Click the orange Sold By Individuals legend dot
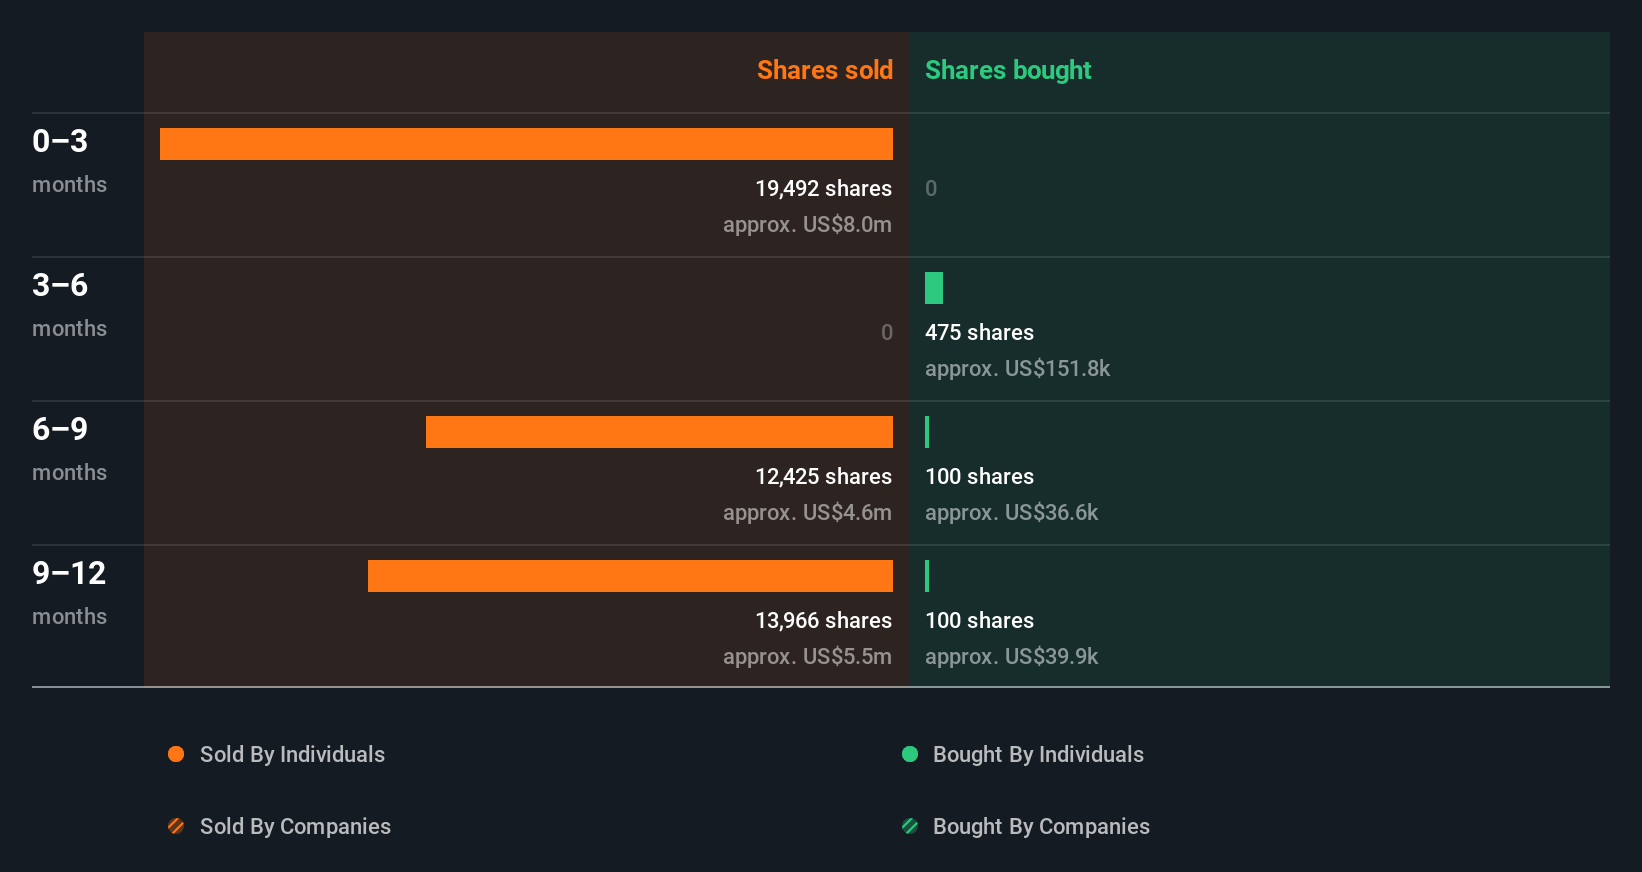Image resolution: width=1642 pixels, height=872 pixels. (x=176, y=754)
